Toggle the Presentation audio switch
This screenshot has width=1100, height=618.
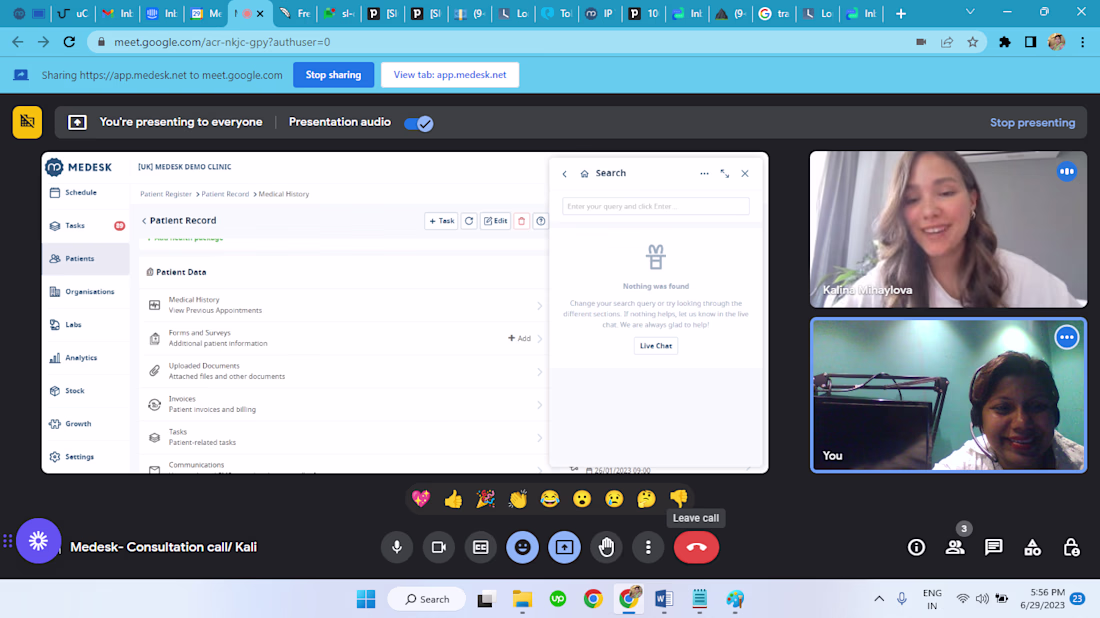tap(419, 123)
